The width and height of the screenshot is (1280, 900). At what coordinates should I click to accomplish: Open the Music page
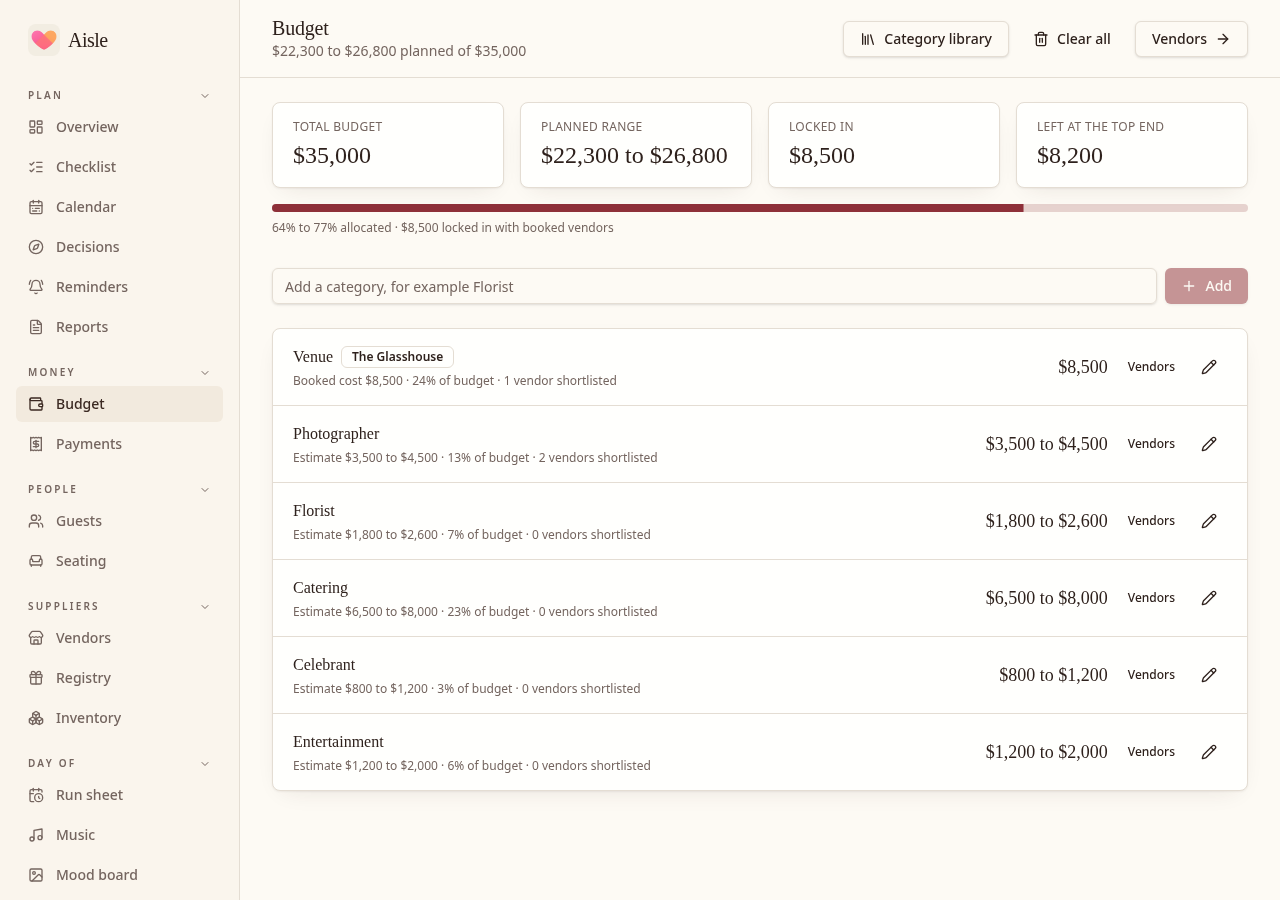tap(119, 835)
